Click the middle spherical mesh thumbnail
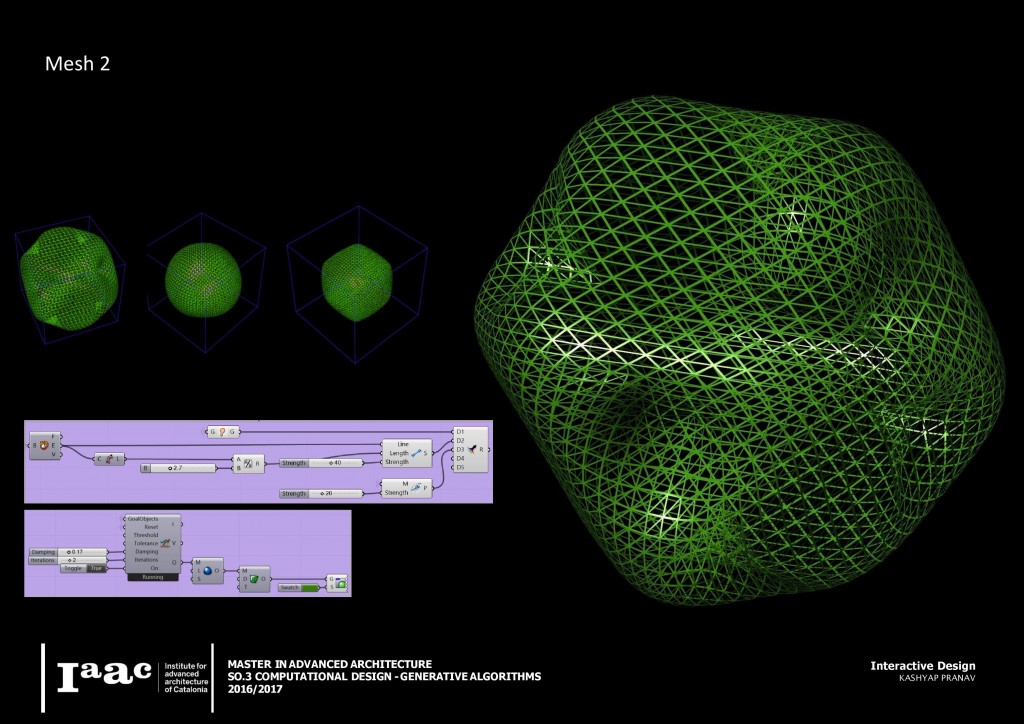This screenshot has height=724, width=1024. 204,276
